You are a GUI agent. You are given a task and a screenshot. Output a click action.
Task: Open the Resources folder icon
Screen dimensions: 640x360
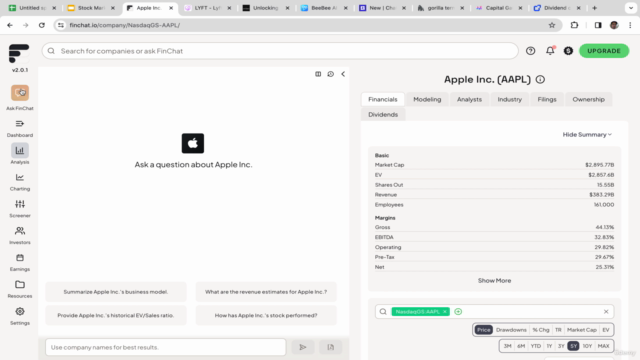click(x=20, y=284)
